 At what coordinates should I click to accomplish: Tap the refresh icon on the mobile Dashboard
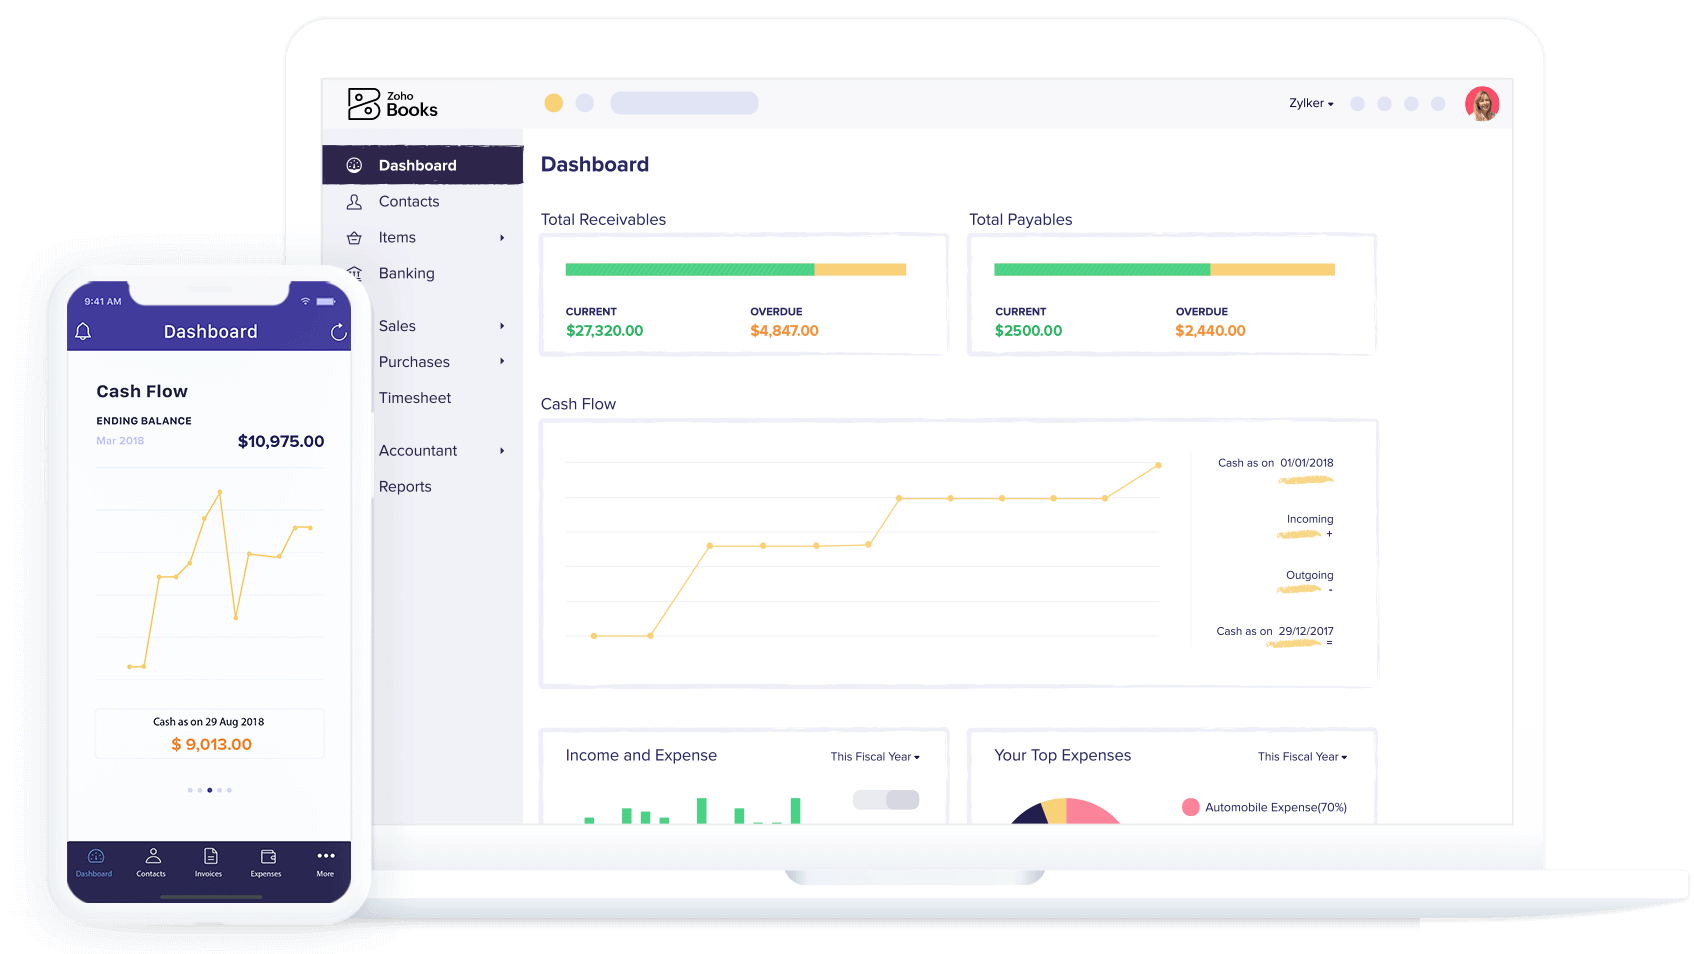point(337,331)
